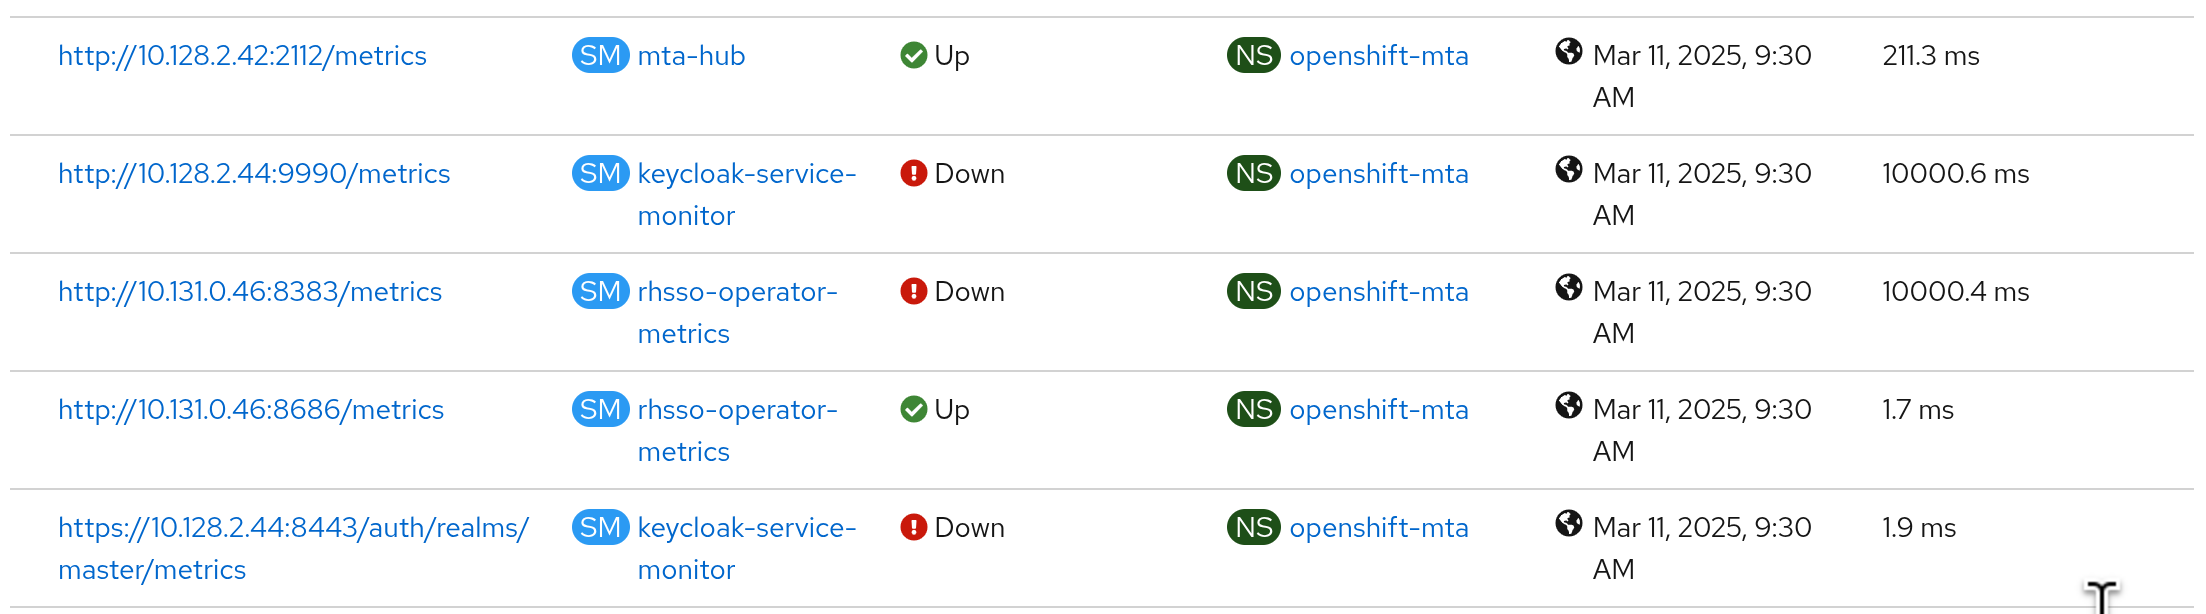Click red Down icon in the 8443 endpoint row
The image size is (2206, 614).
913,527
